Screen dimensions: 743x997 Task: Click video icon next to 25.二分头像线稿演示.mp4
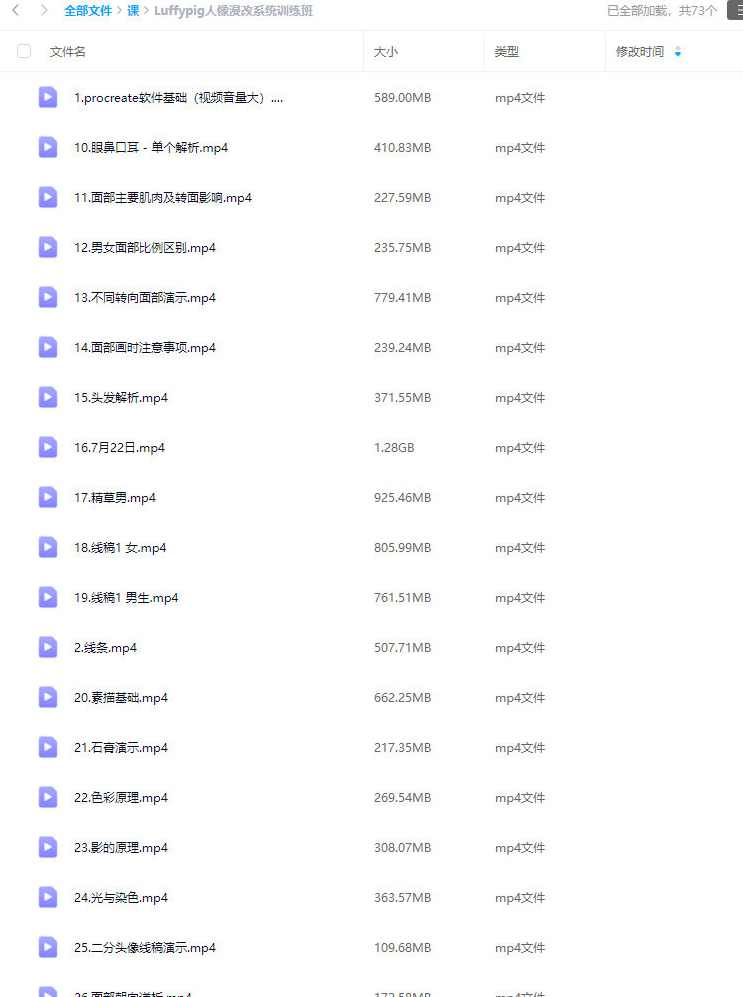[48, 947]
